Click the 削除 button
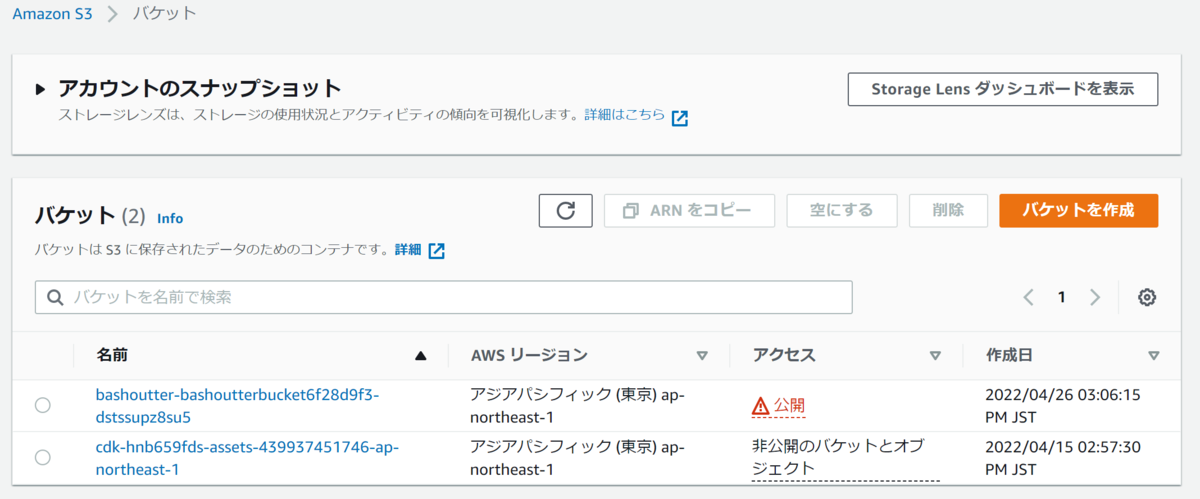Viewport: 1200px width, 499px height. 948,210
